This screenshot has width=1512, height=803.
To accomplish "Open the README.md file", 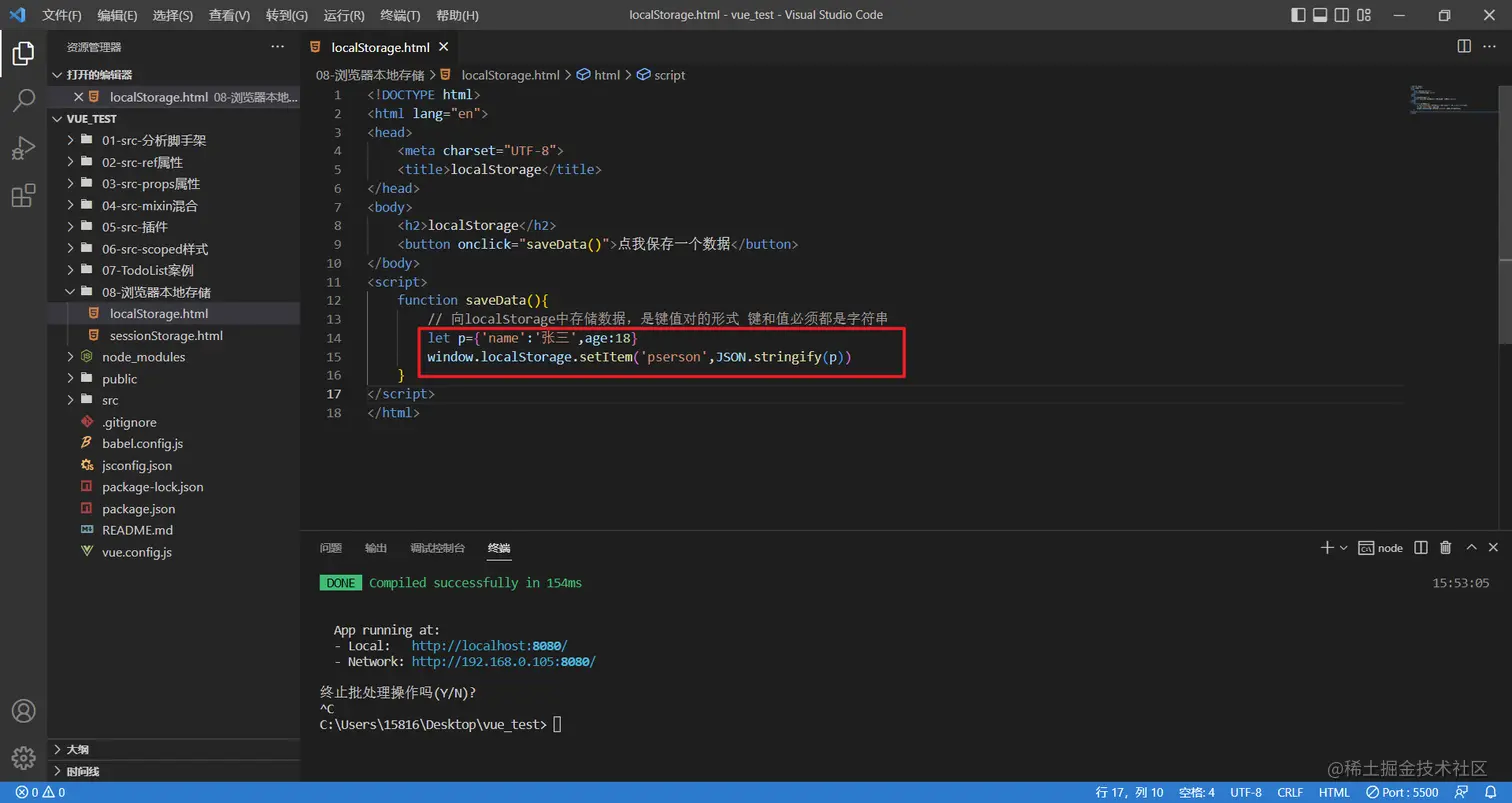I will click(x=174, y=530).
